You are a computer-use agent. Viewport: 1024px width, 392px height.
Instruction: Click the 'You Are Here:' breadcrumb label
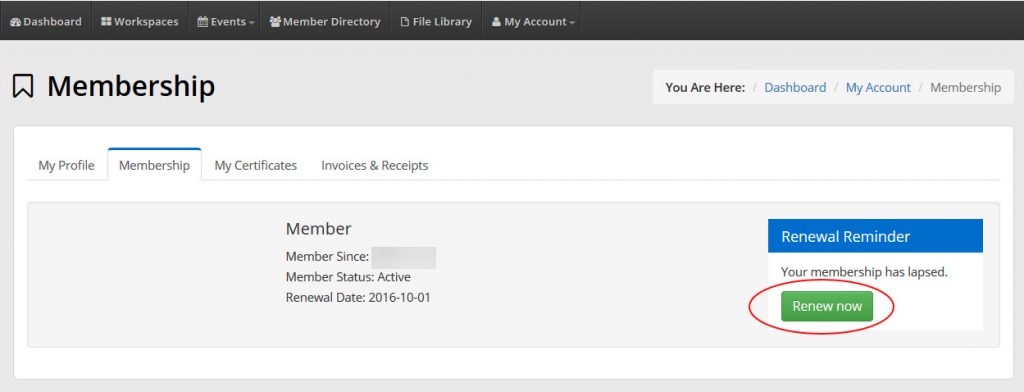(705, 88)
